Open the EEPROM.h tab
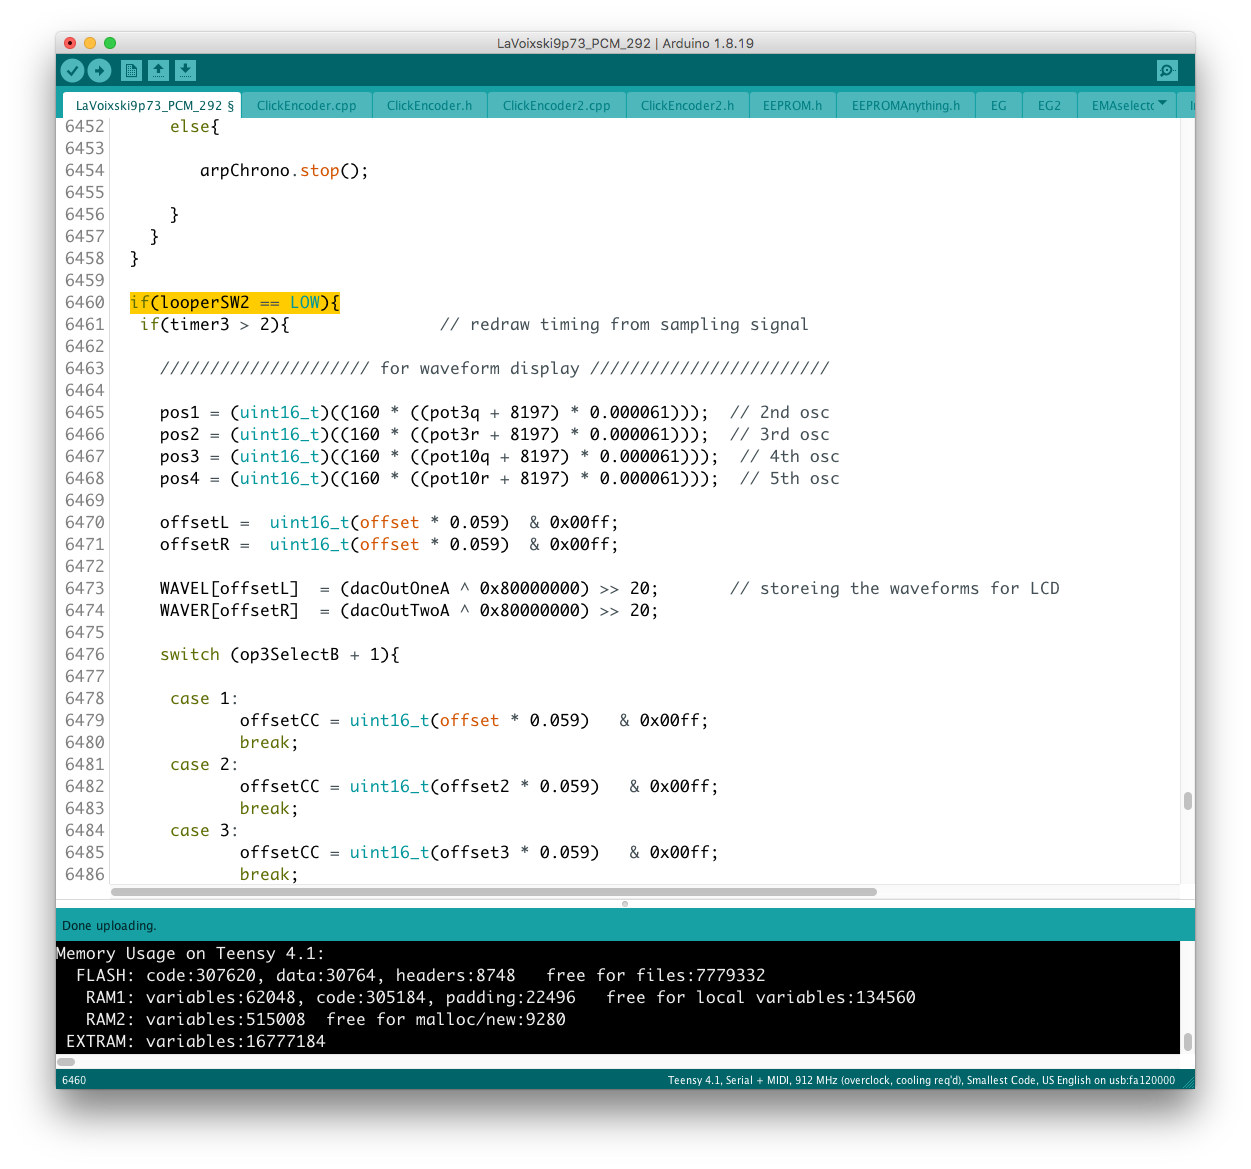1251x1169 pixels. coord(792,105)
